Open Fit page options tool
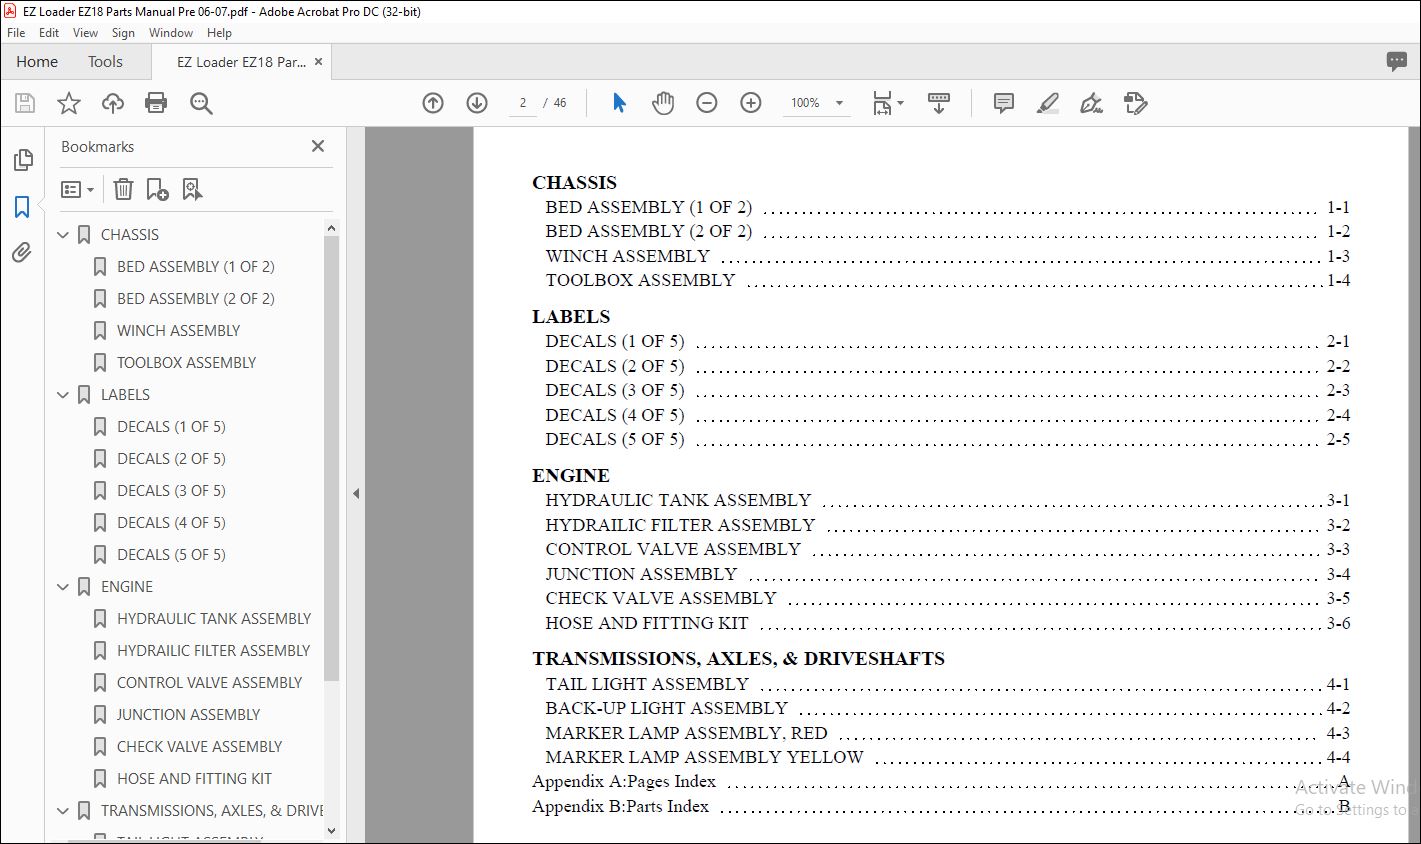1421x844 pixels. coord(887,103)
